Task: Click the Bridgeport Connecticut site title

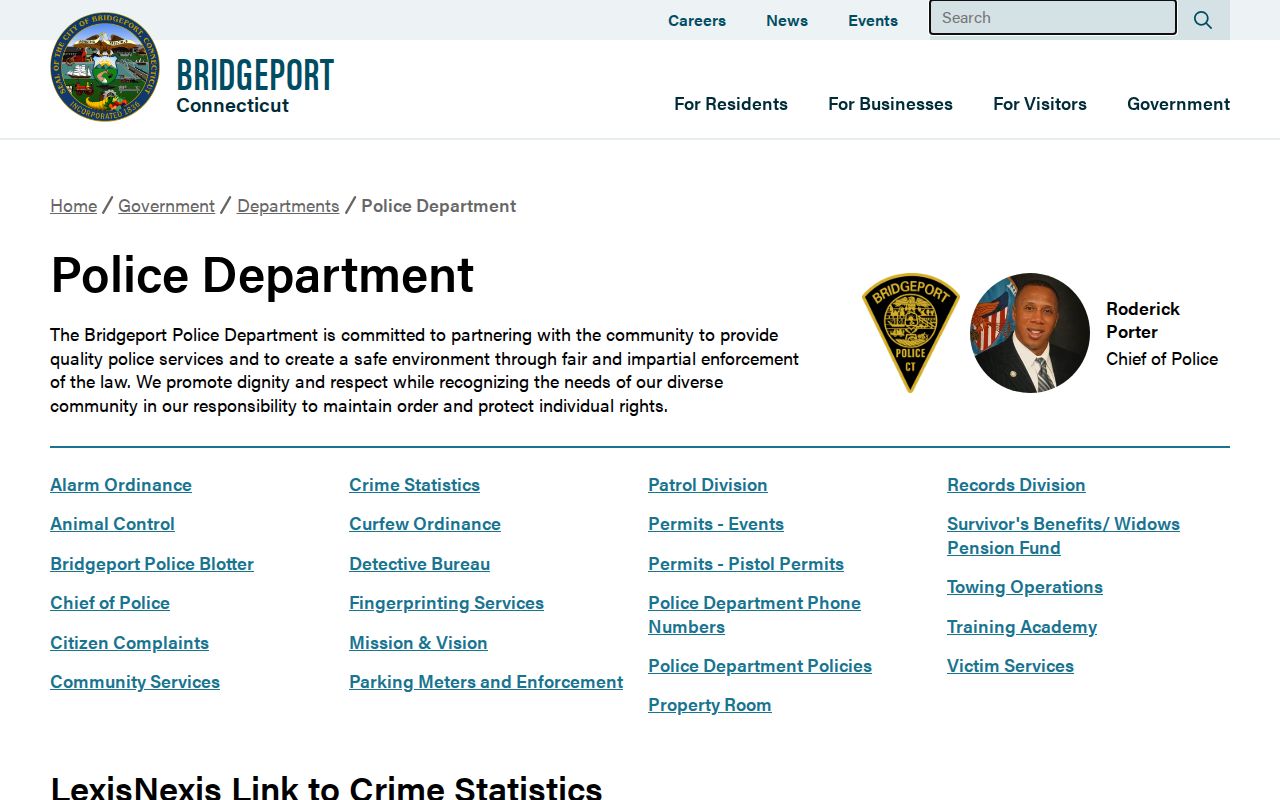Action: pyautogui.click(x=255, y=86)
